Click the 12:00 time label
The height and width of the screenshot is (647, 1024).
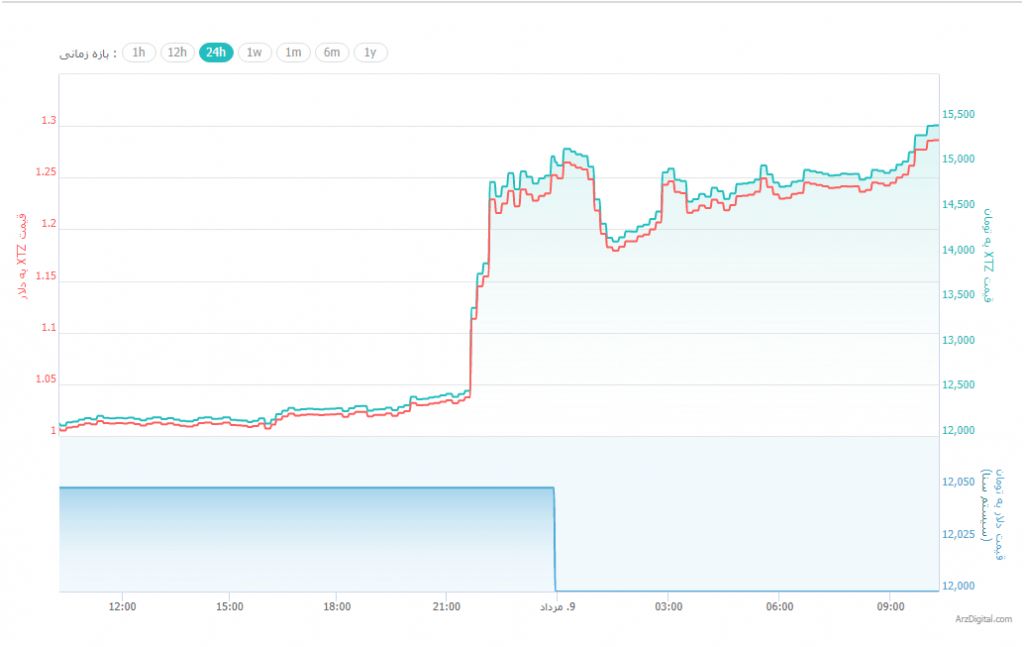(x=121, y=605)
